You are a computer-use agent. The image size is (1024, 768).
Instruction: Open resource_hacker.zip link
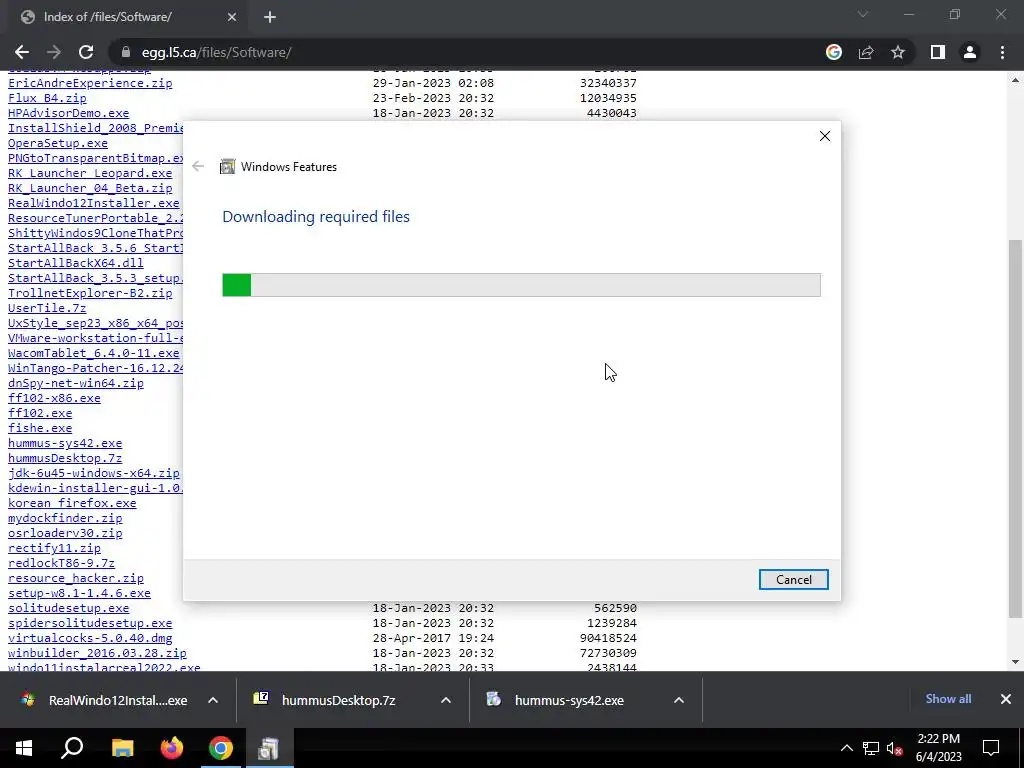[x=76, y=579]
